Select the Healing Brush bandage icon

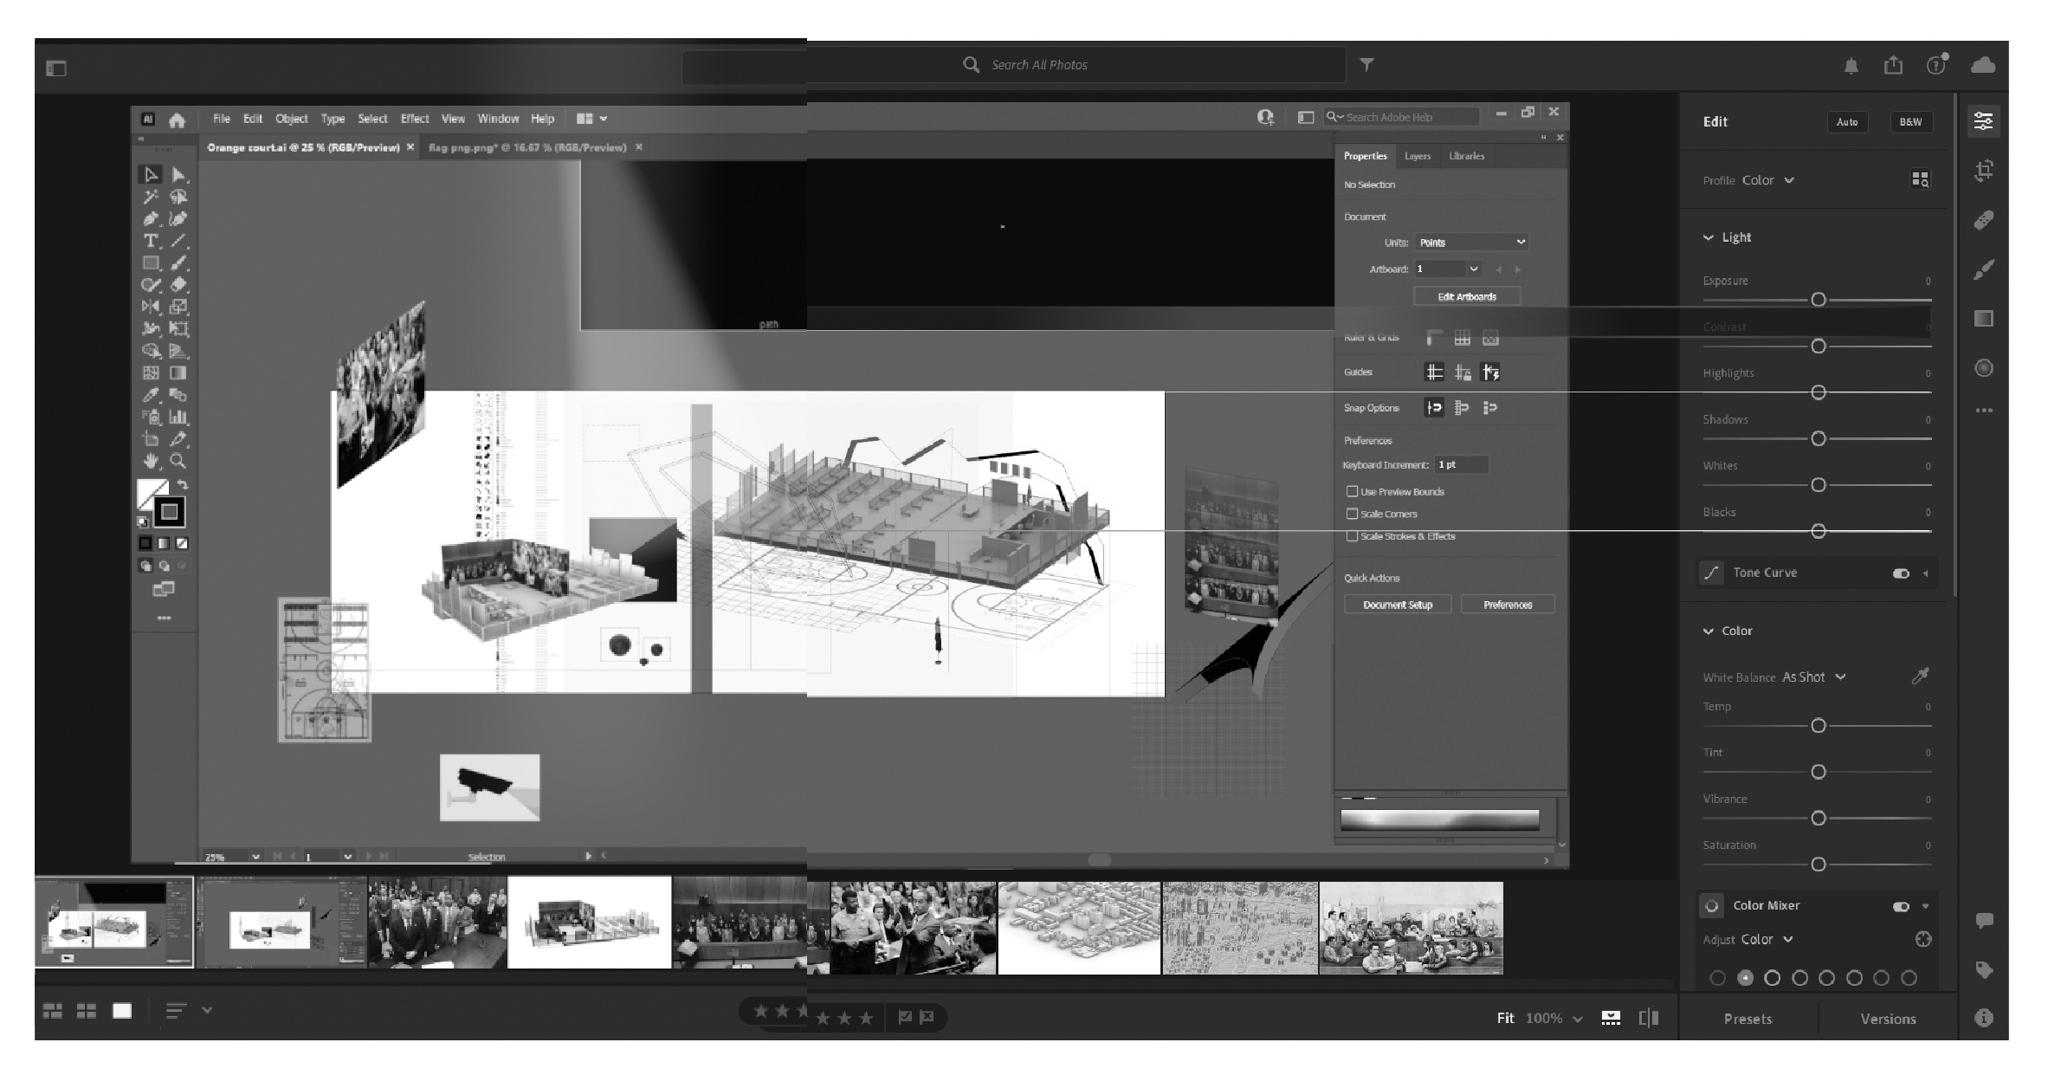pyautogui.click(x=1983, y=220)
